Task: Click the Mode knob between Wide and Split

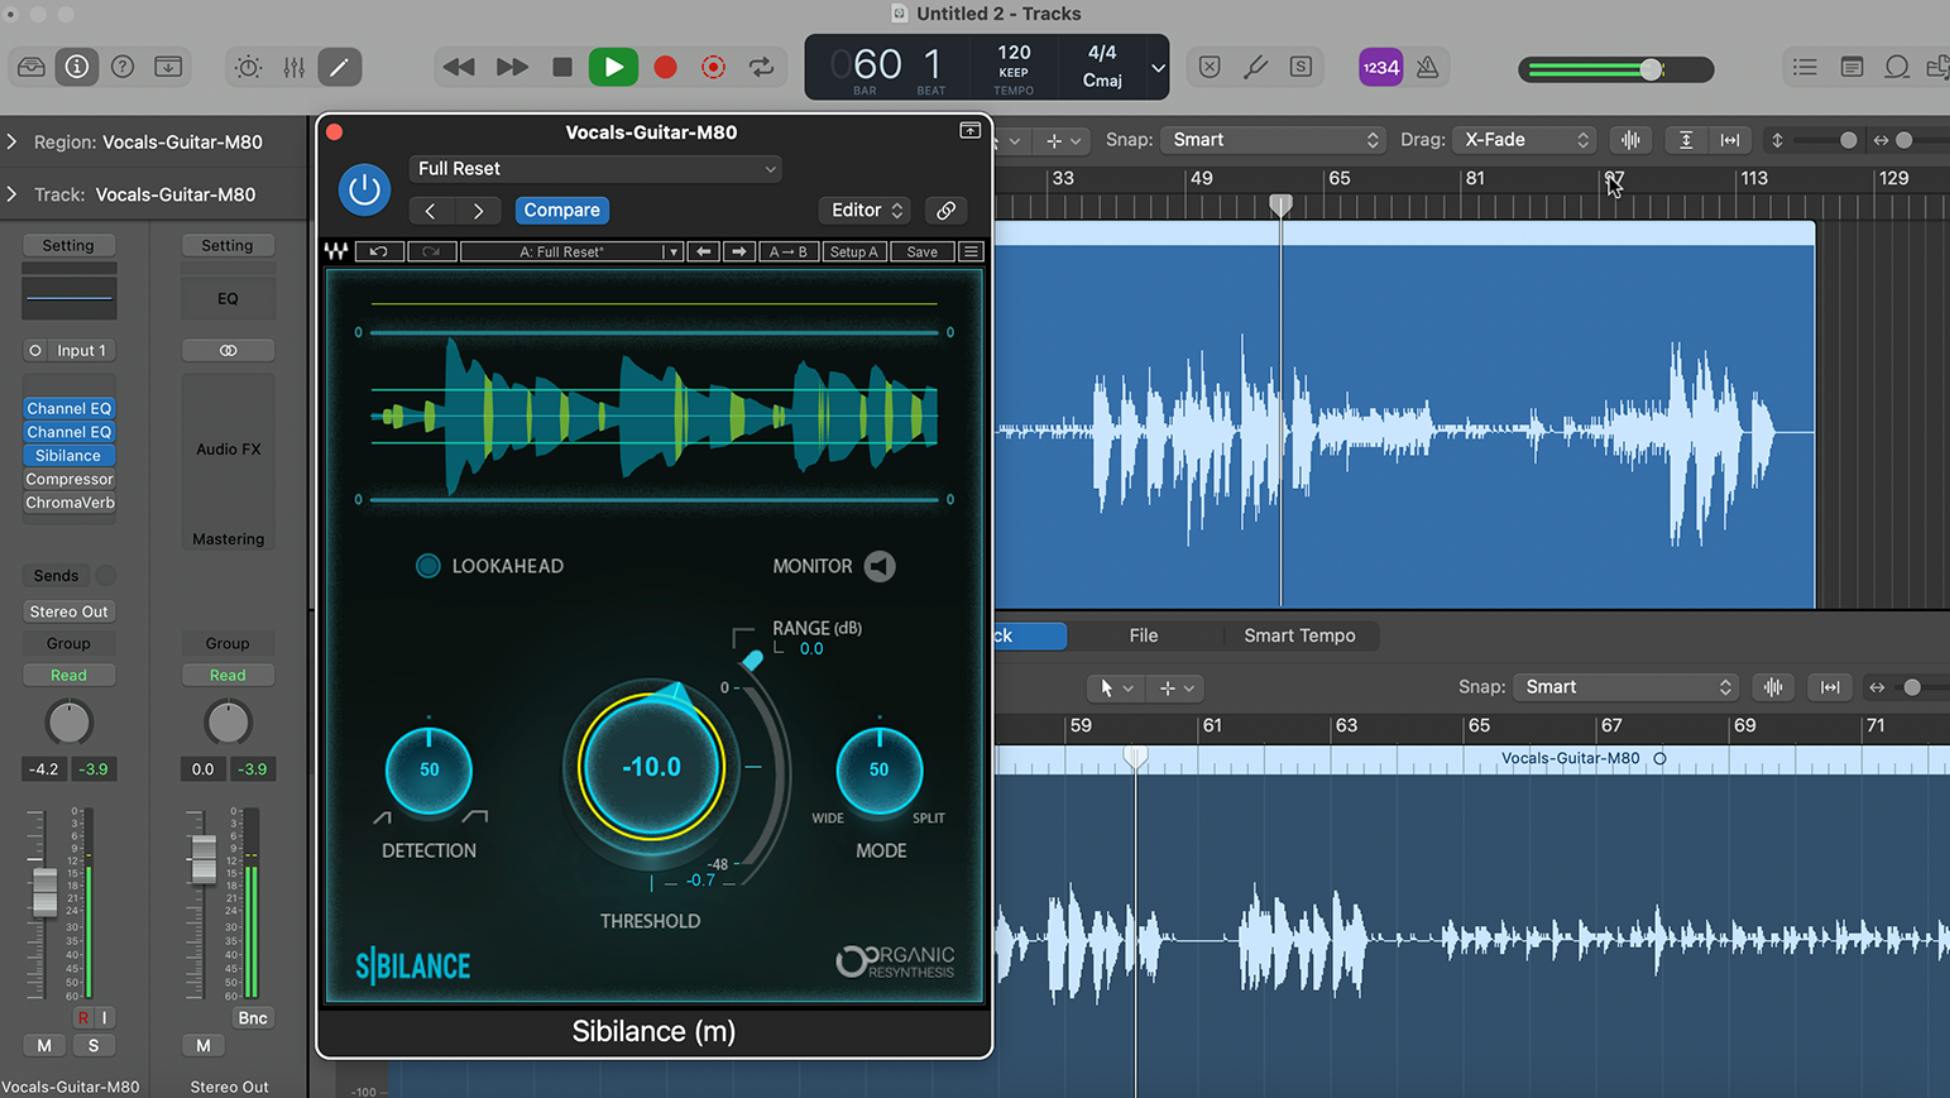Action: pyautogui.click(x=879, y=770)
